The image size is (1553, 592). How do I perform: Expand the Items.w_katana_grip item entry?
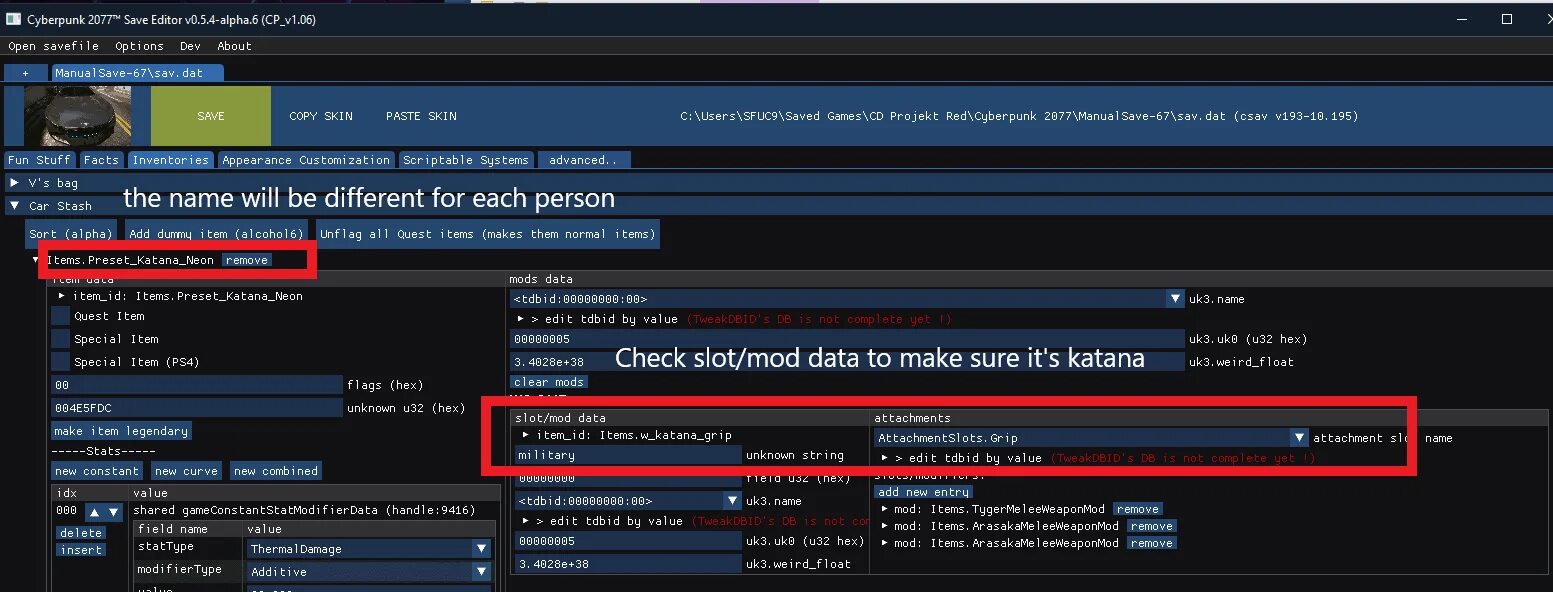click(x=524, y=434)
